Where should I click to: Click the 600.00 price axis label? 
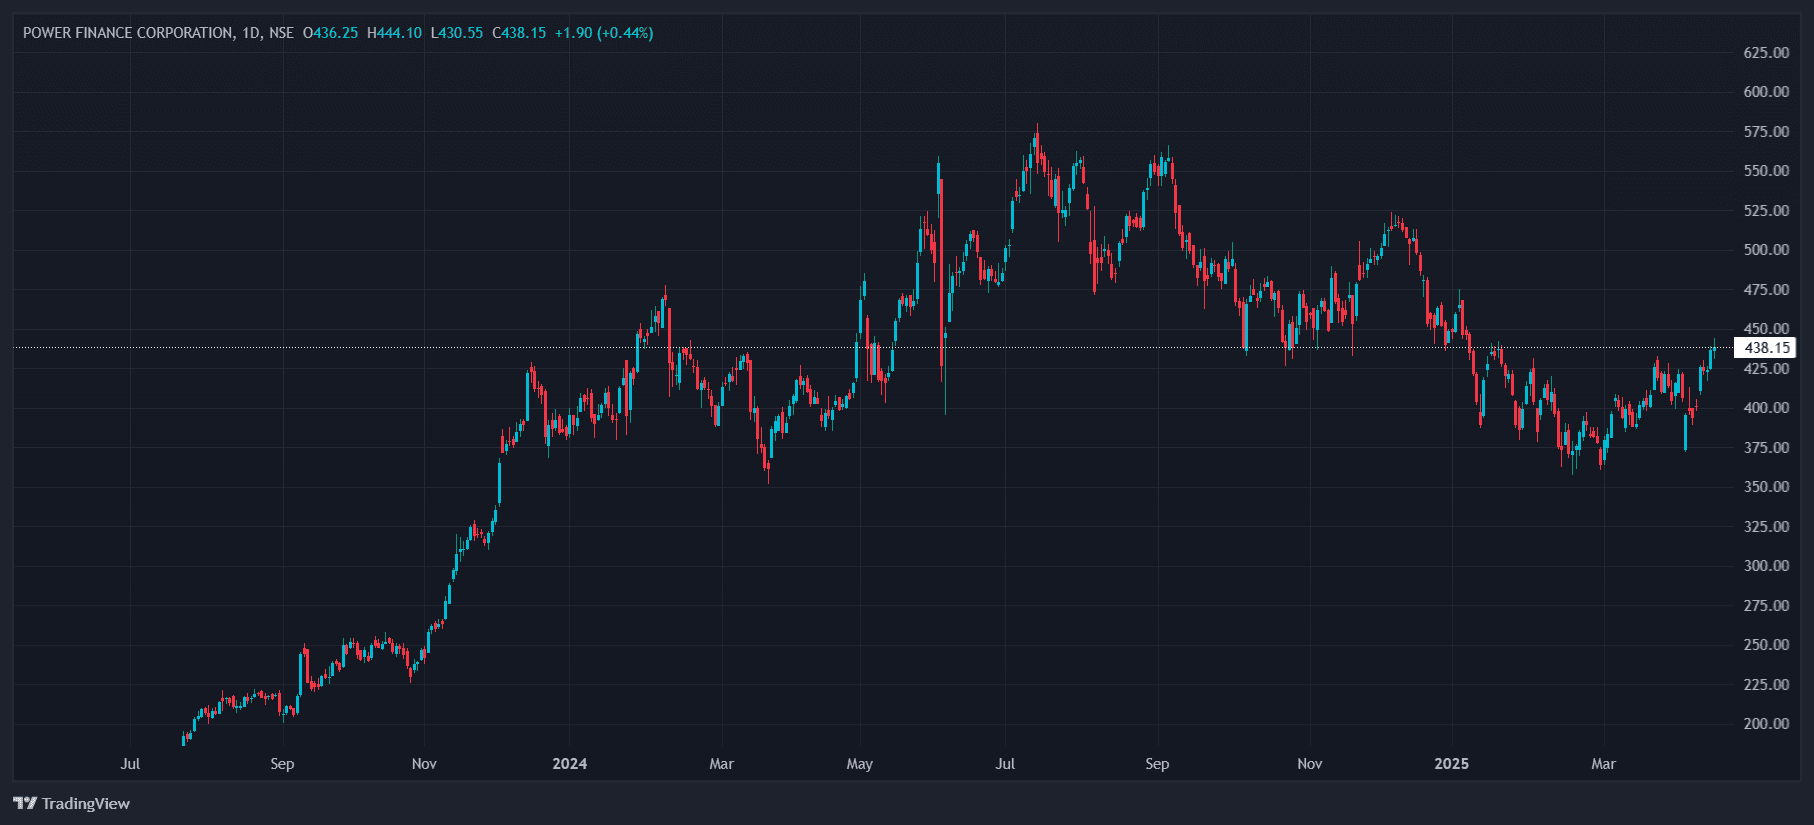1766,92
